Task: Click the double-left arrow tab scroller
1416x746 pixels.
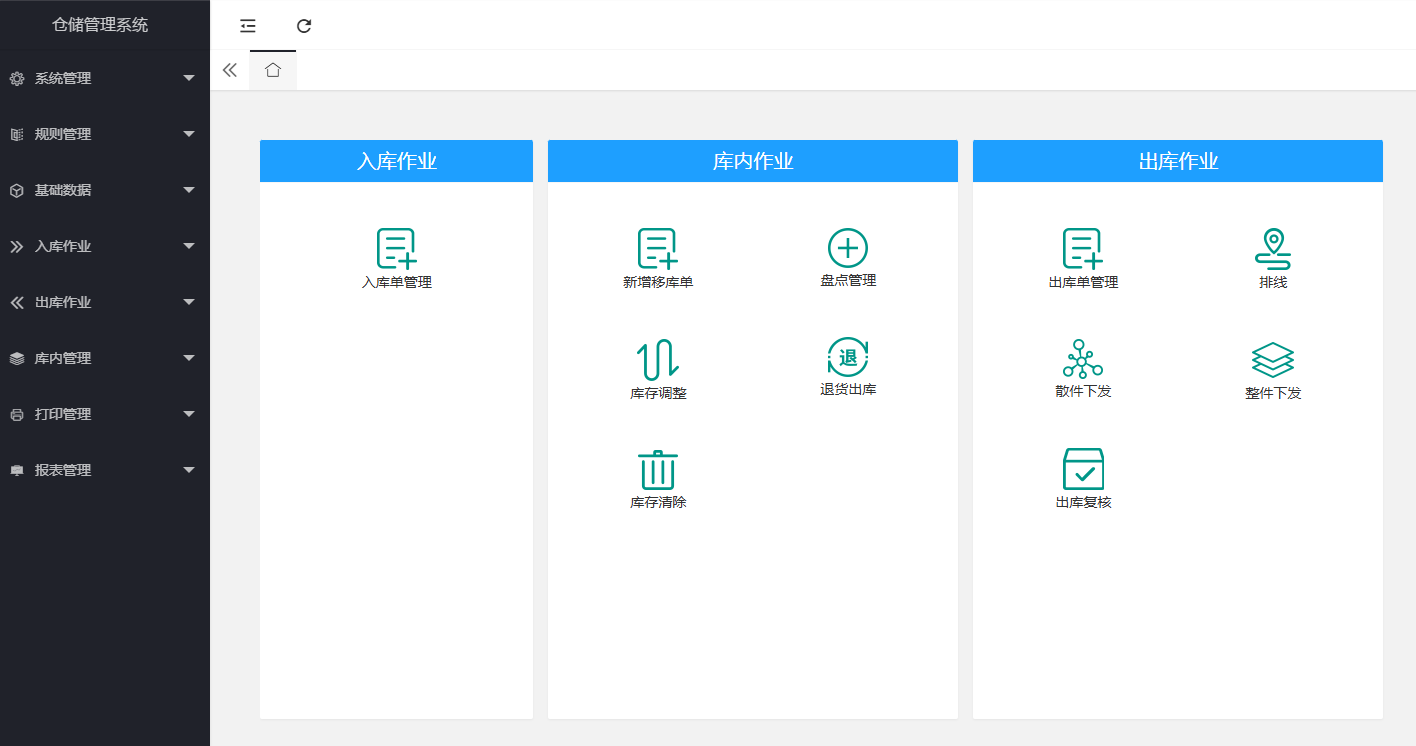Action: [x=229, y=70]
